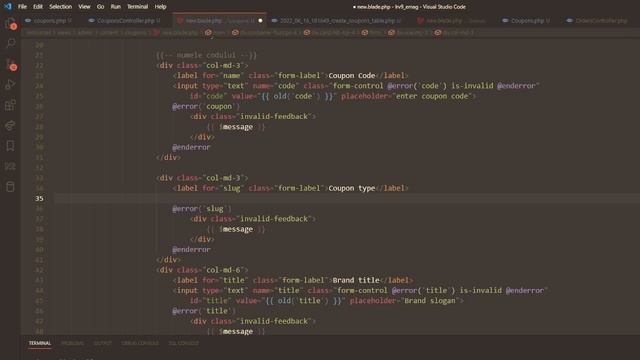This screenshot has height=360, width=640.
Task: Switch to the OrdersController.php editor tab
Action: click(x=598, y=20)
